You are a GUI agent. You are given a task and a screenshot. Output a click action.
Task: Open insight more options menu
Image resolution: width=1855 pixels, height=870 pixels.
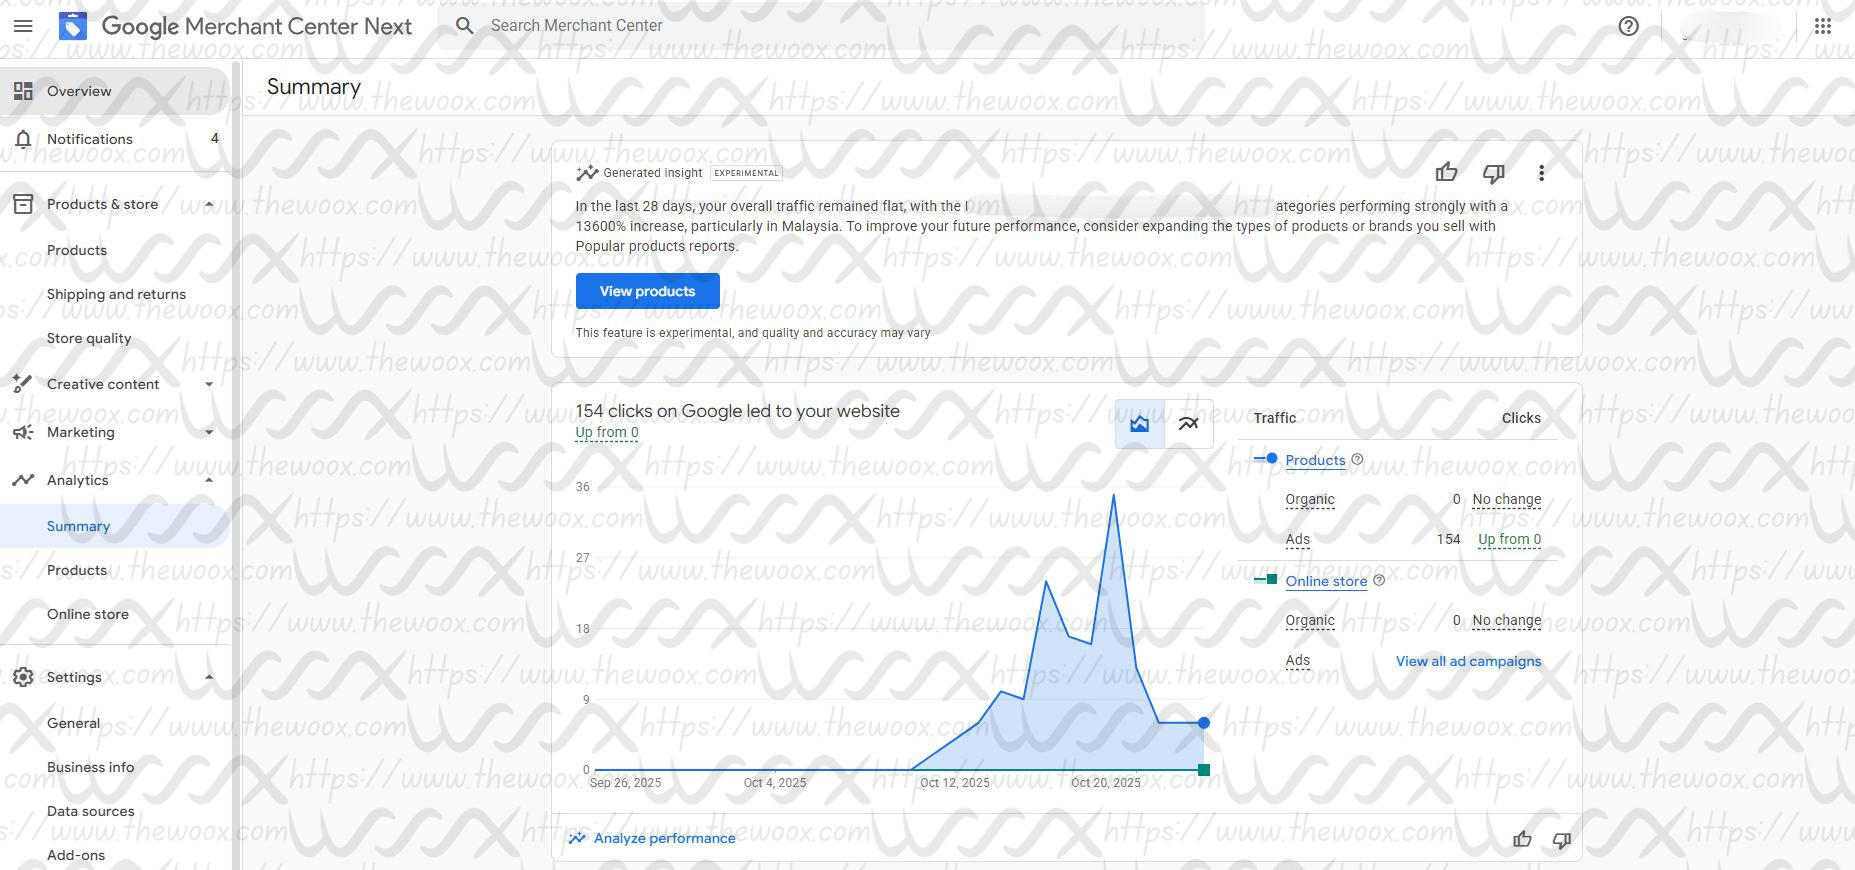tap(1541, 173)
